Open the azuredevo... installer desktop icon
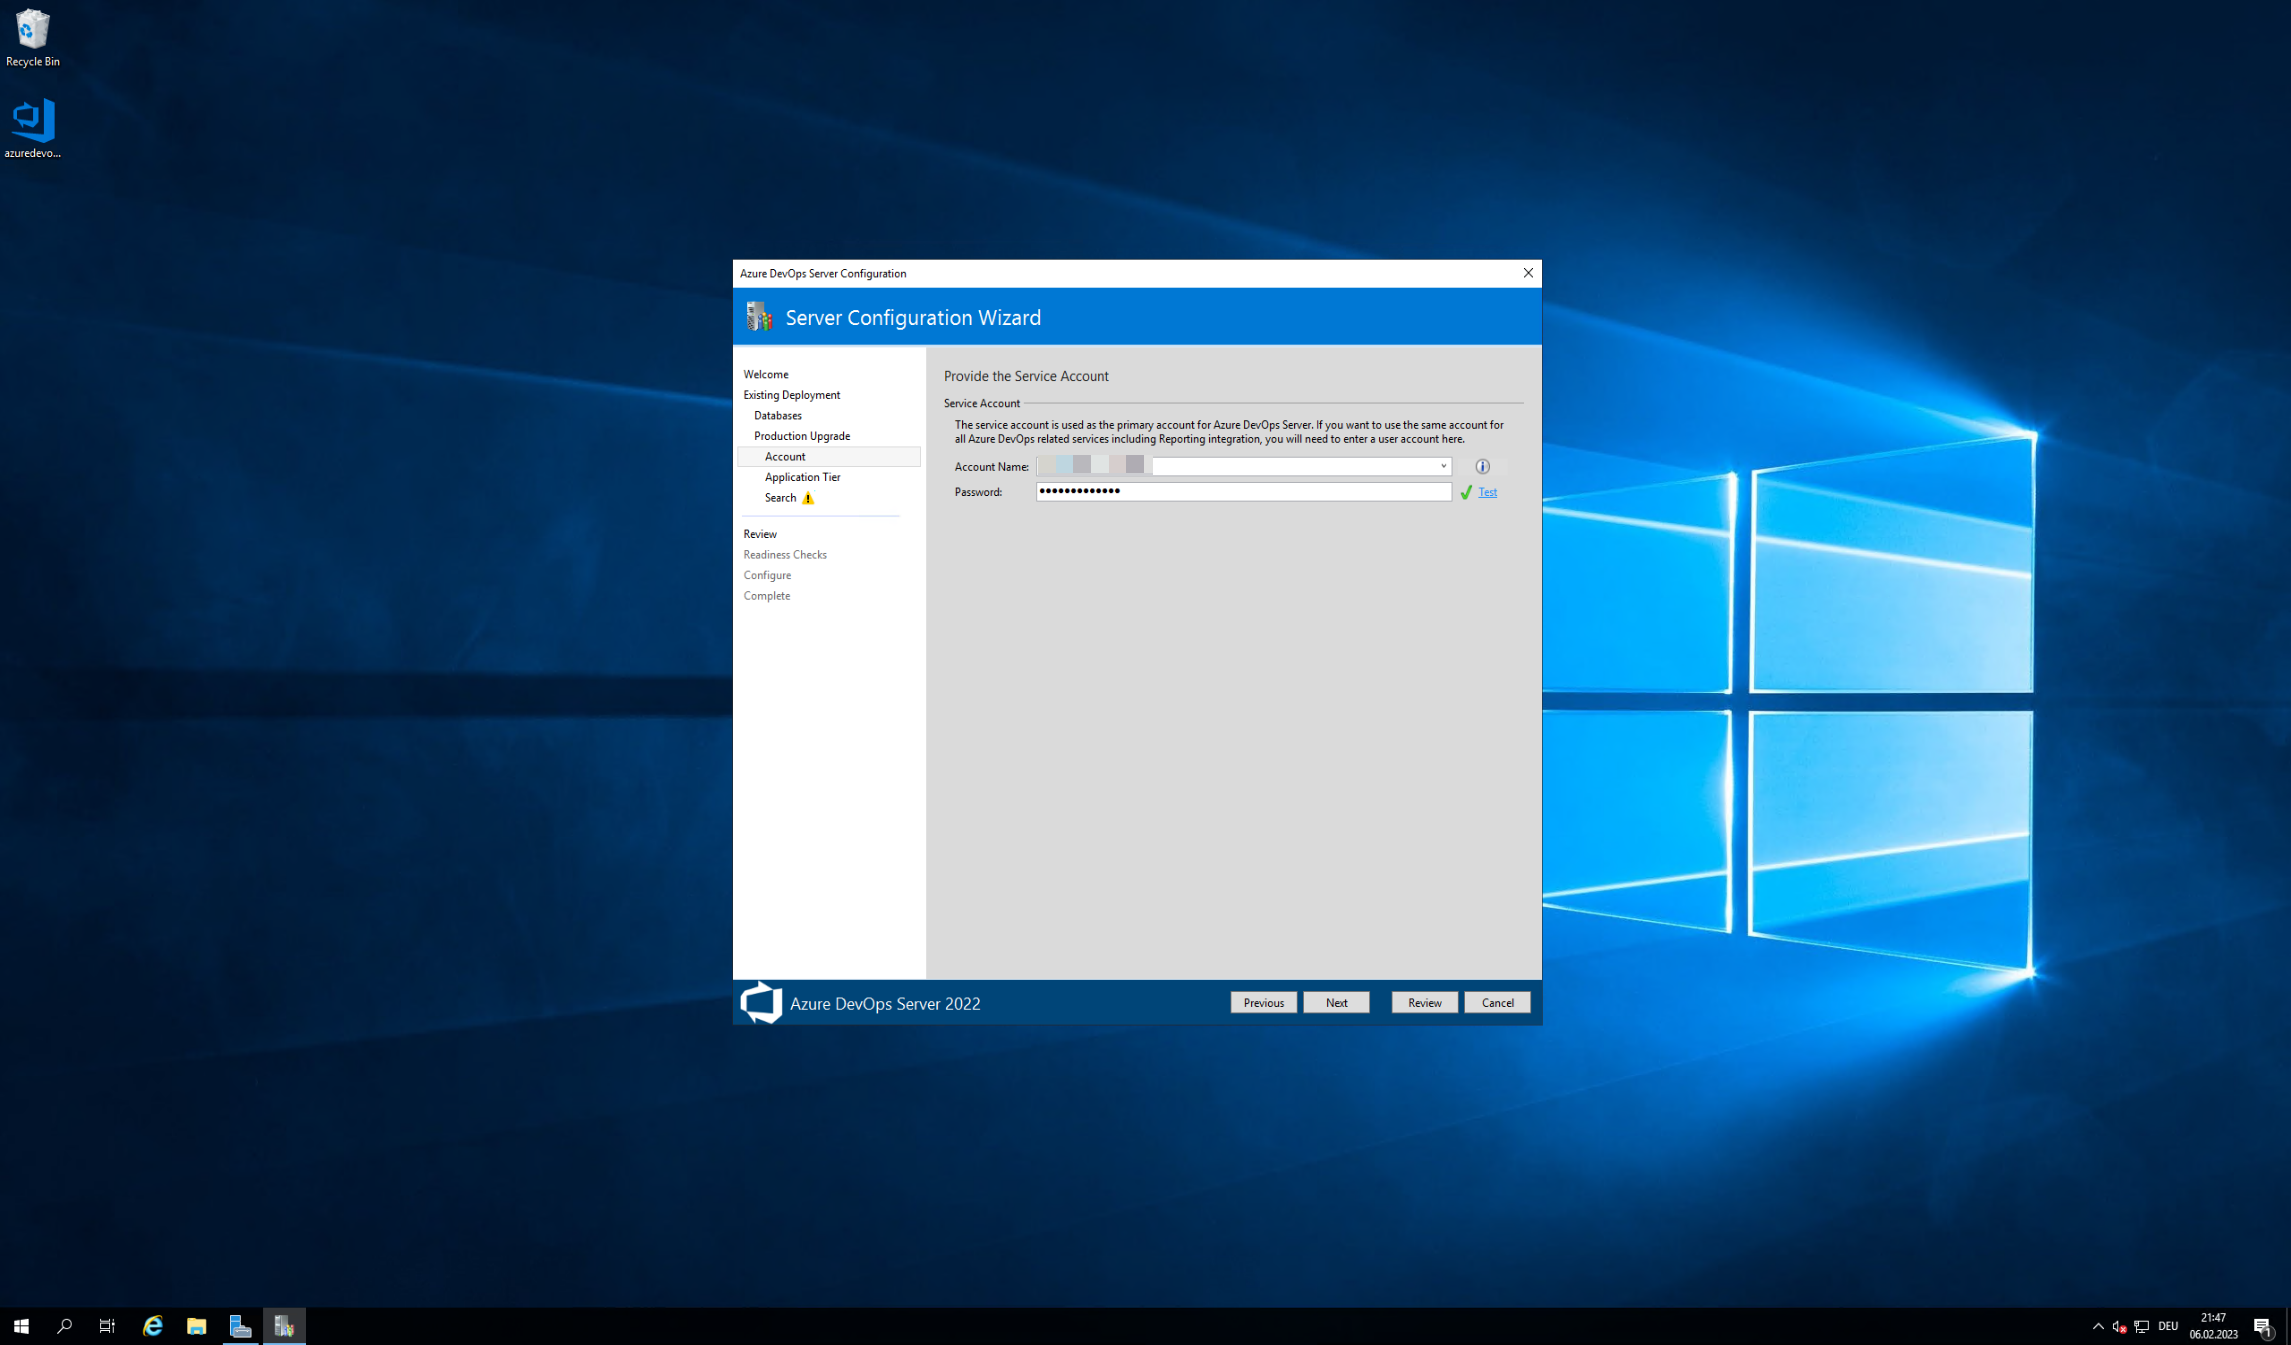The width and height of the screenshot is (2291, 1345). pos(32,128)
